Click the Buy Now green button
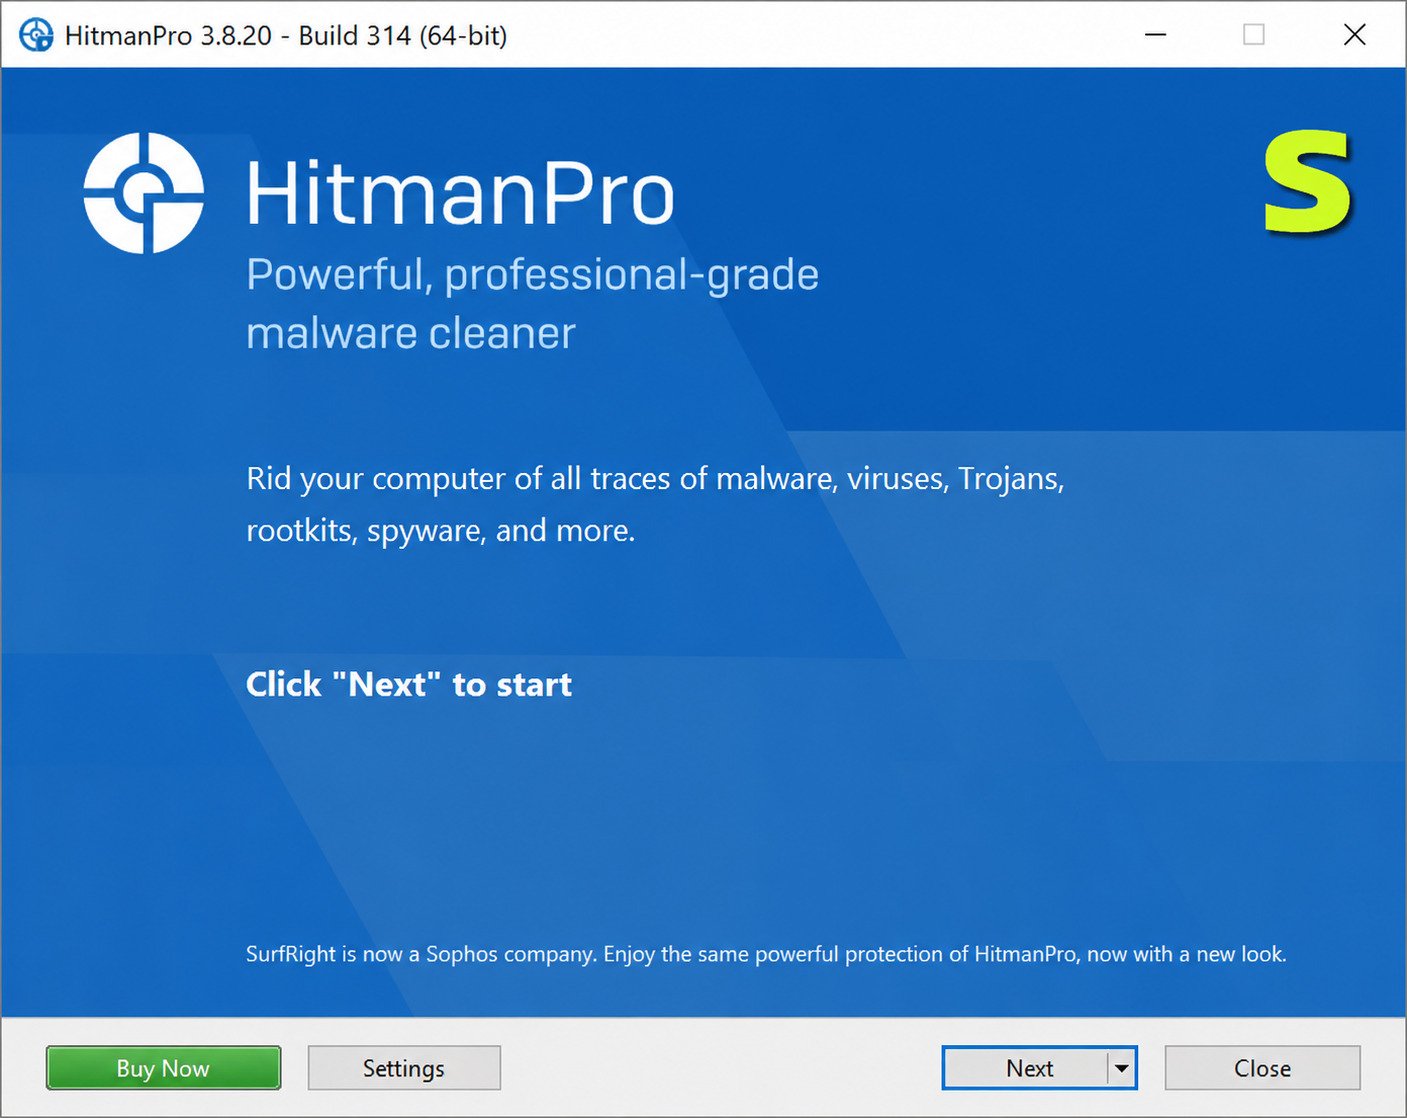The image size is (1407, 1118). [163, 1068]
